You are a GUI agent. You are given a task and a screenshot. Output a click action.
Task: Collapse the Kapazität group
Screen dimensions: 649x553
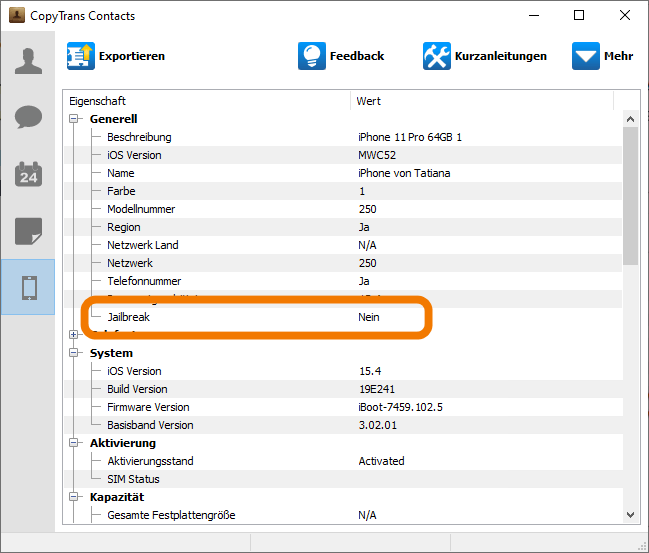coord(74,497)
